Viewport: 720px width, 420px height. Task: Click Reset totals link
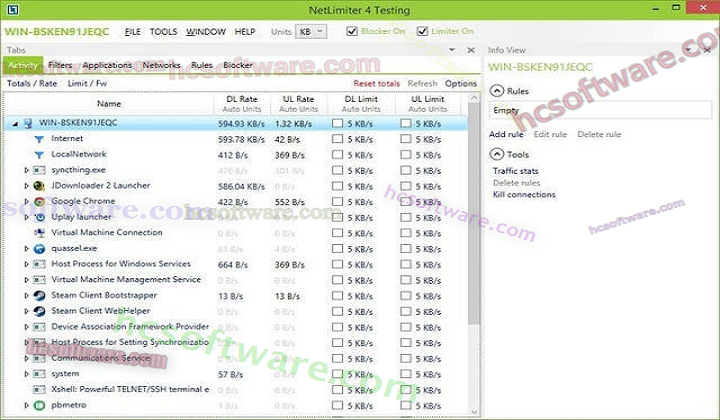click(x=377, y=84)
